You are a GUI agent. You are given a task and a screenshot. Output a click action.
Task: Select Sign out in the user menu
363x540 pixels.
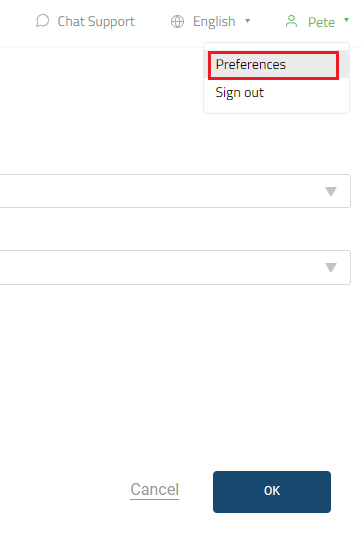click(240, 93)
